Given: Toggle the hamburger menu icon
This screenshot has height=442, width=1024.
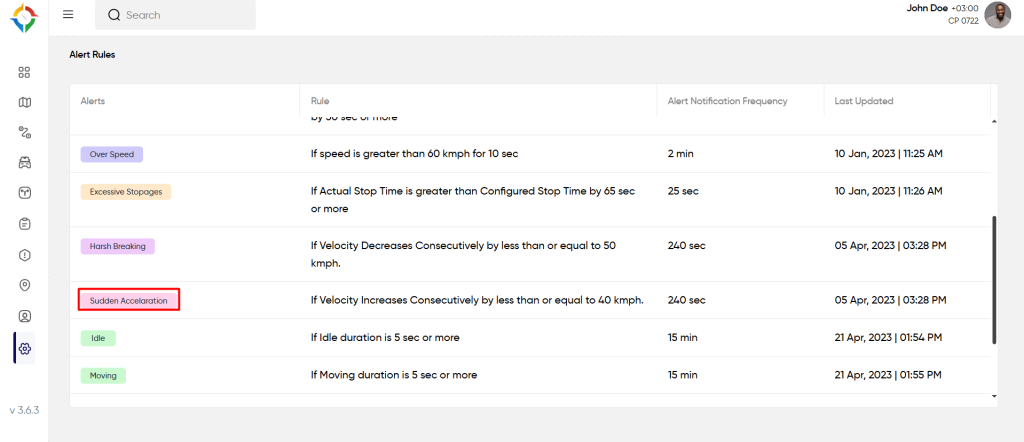Looking at the screenshot, I should 68,15.
